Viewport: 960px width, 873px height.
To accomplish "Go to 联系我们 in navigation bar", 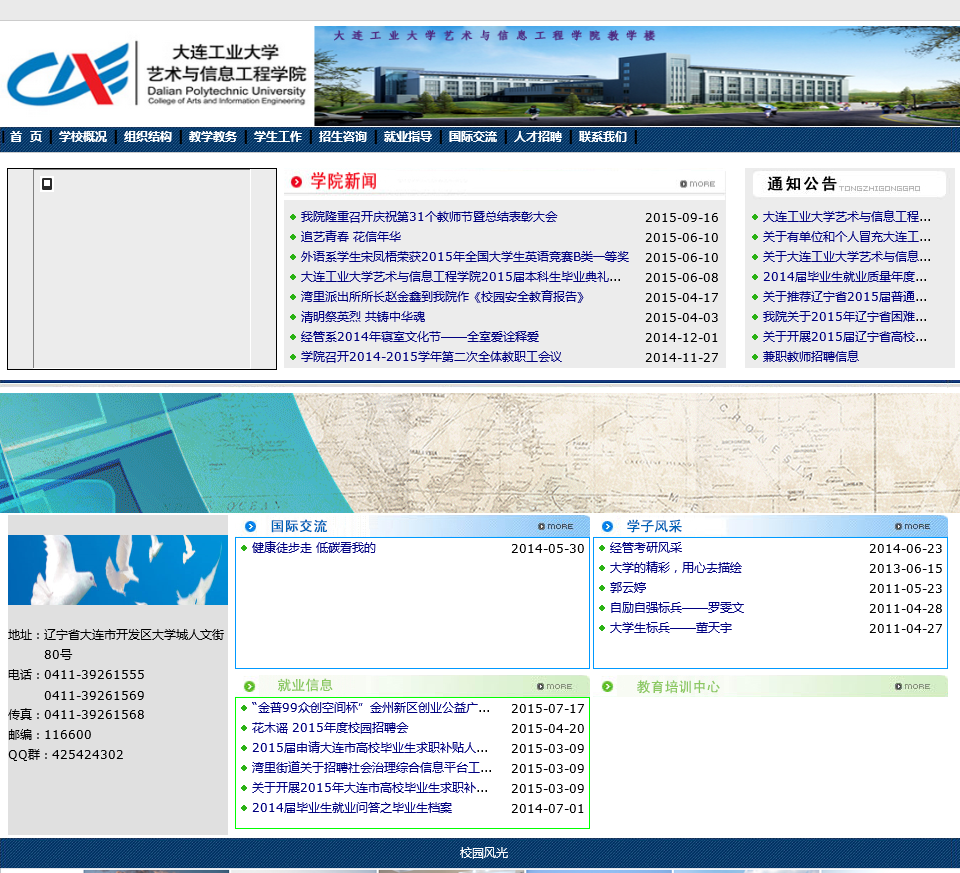I will 602,137.
